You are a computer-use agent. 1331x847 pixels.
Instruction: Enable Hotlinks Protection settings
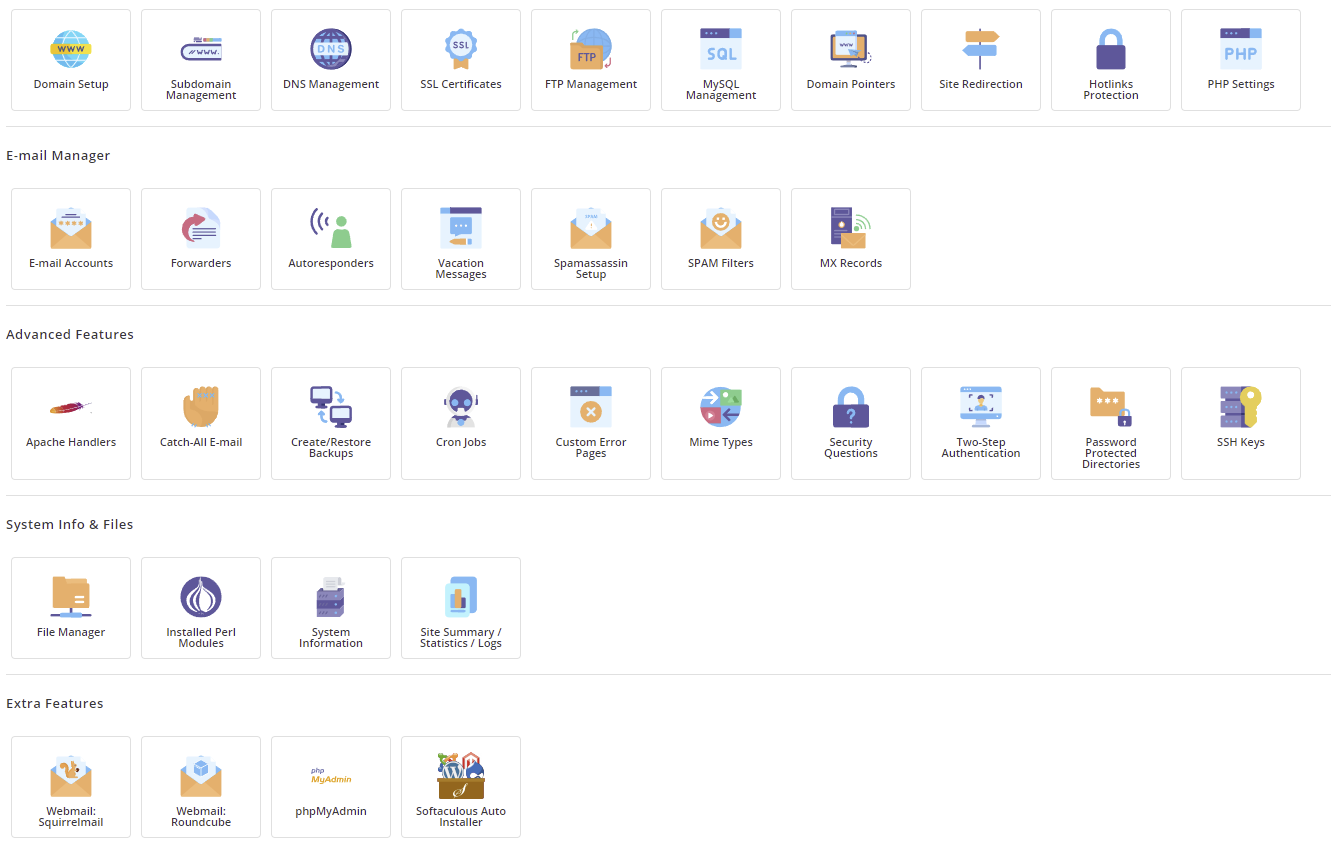(1110, 60)
